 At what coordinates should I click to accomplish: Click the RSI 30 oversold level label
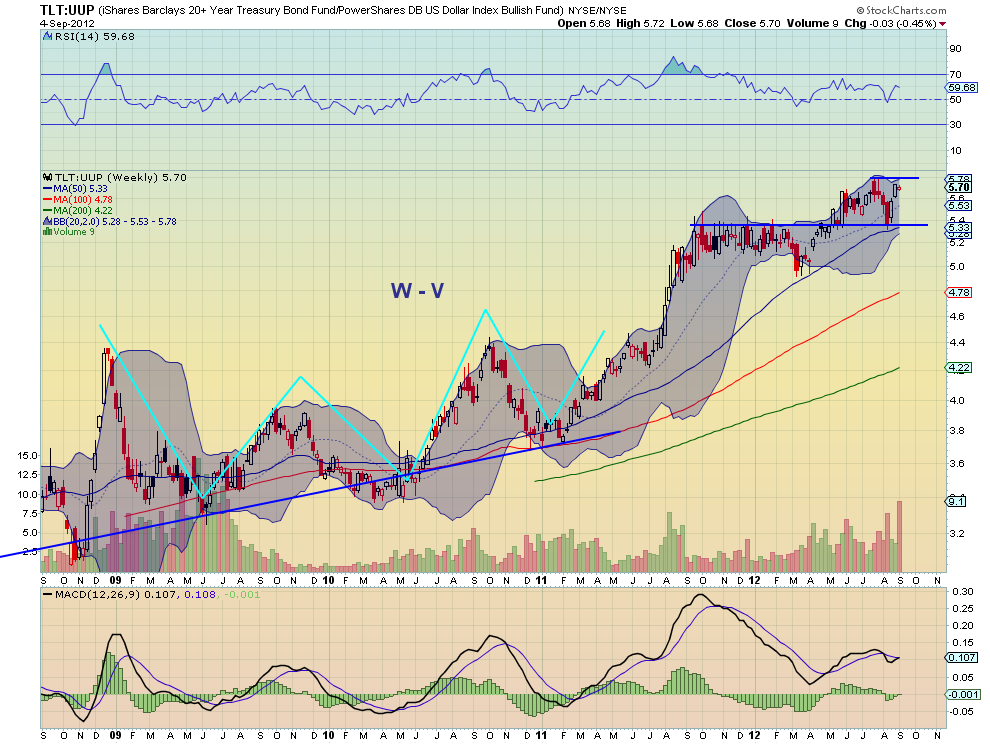tap(955, 125)
